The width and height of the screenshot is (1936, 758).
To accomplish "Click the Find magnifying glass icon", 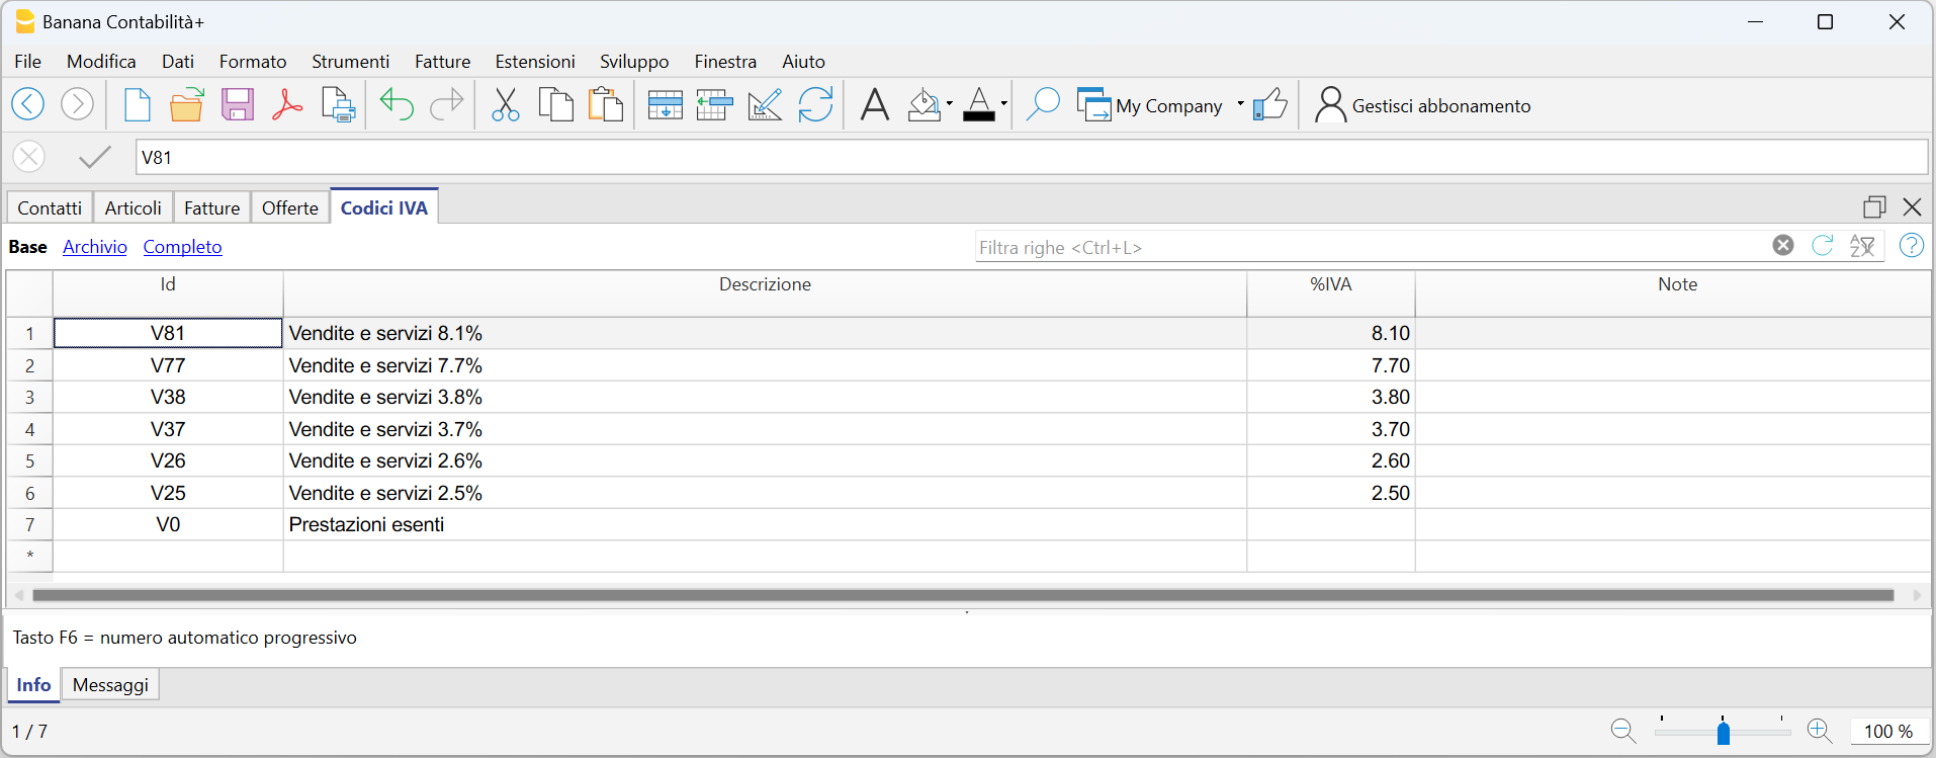I will [1042, 105].
